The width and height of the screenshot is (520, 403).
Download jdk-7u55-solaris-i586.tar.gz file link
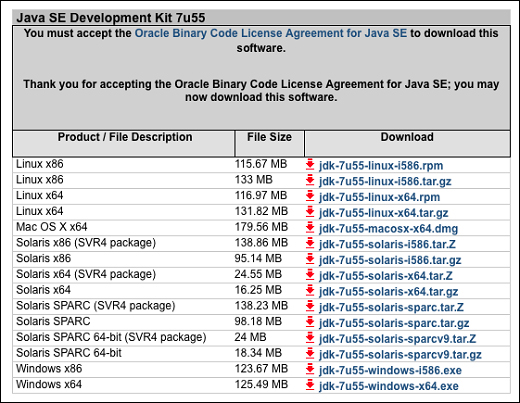(x=390, y=260)
